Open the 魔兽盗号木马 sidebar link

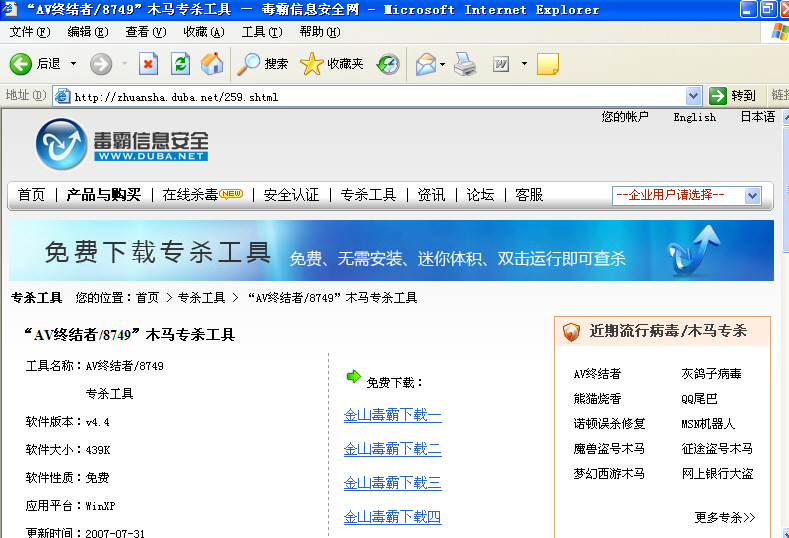[x=609, y=448]
